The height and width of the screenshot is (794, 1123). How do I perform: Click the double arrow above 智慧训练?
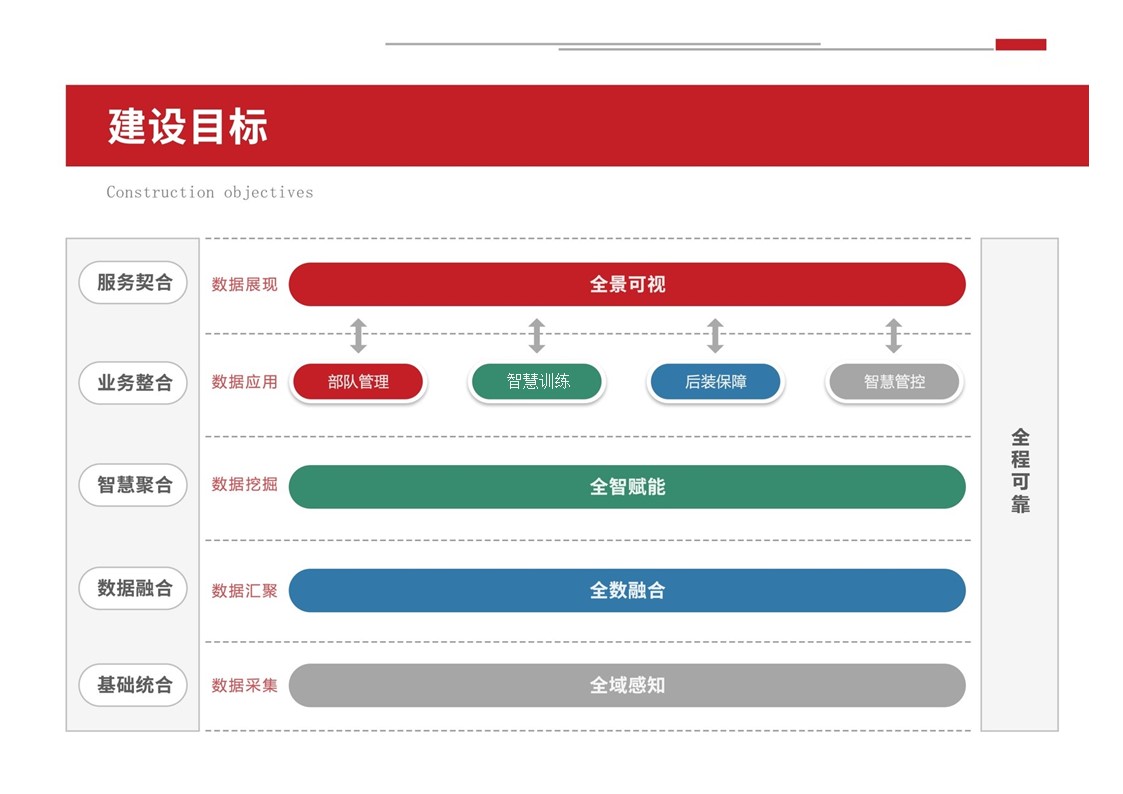(x=537, y=336)
